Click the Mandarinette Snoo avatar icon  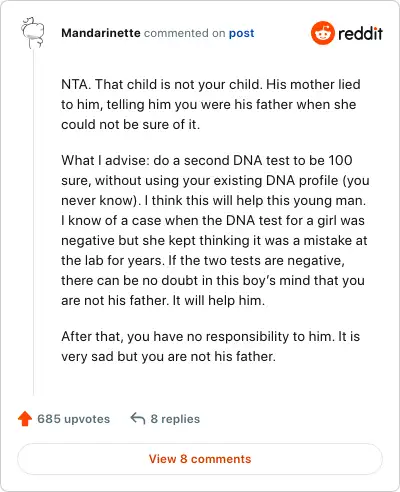(33, 33)
